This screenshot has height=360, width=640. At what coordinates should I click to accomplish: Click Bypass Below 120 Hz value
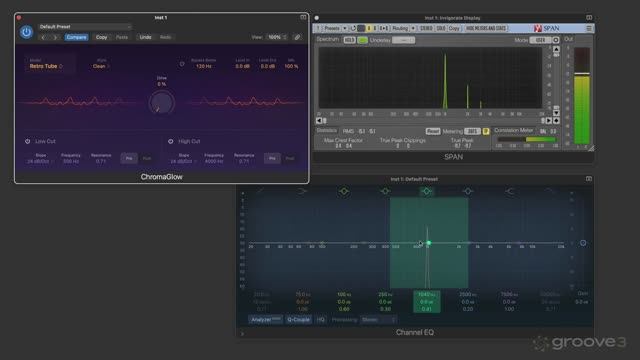point(203,66)
